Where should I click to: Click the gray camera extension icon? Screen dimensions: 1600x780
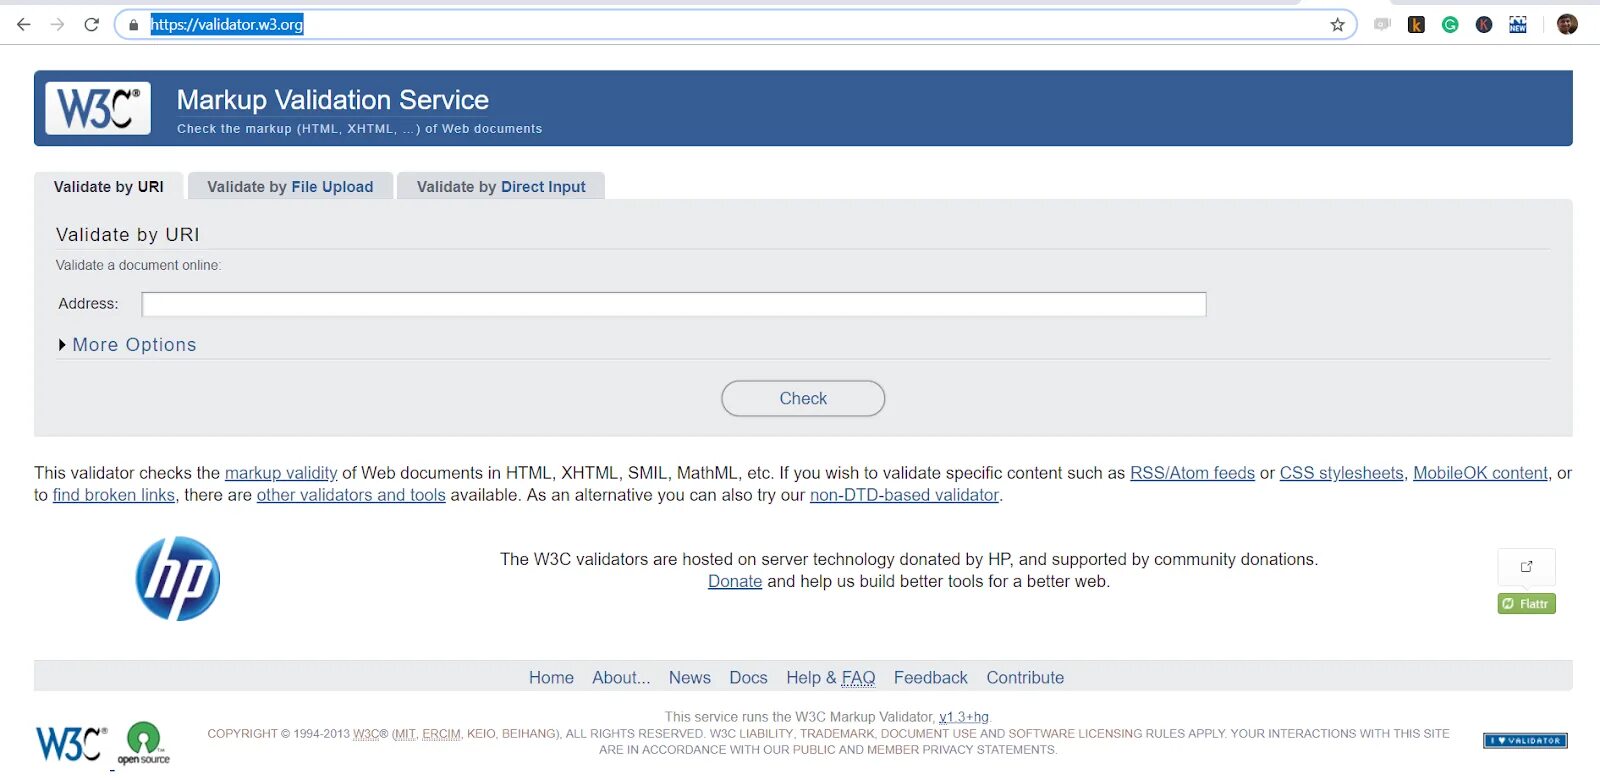[x=1382, y=25]
